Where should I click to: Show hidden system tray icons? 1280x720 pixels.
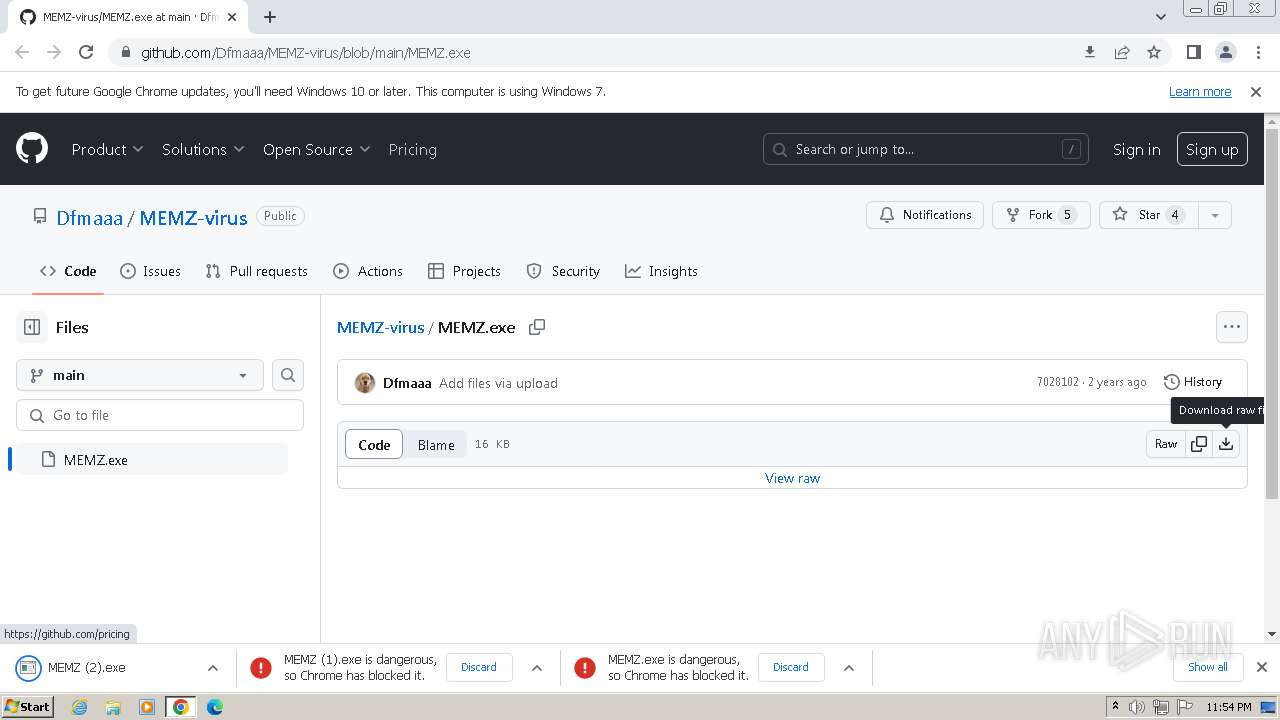coord(1115,707)
